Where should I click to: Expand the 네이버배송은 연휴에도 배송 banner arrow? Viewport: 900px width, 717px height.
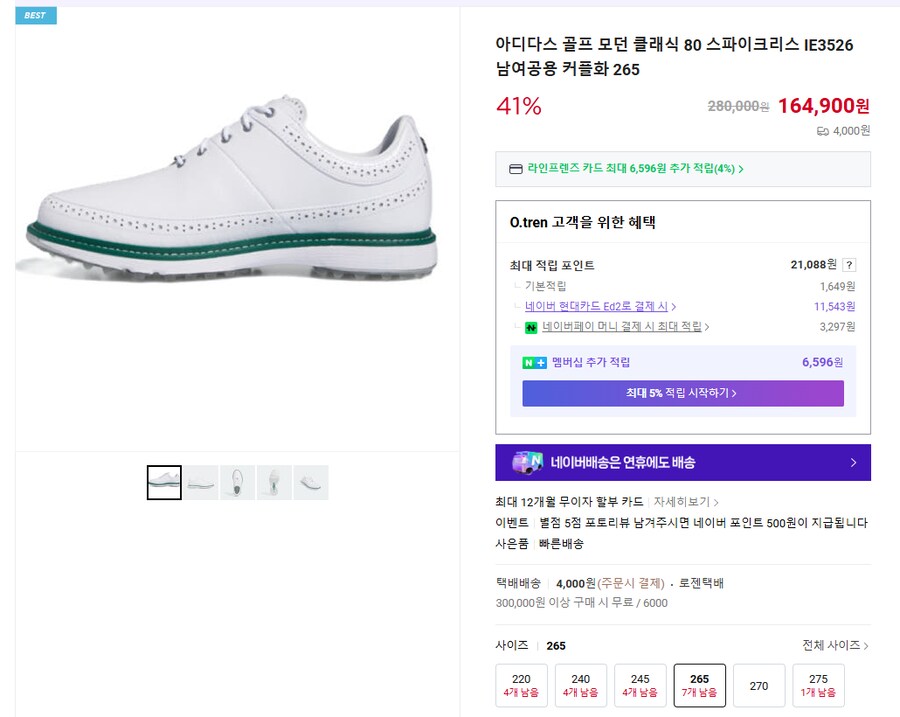coord(853,463)
